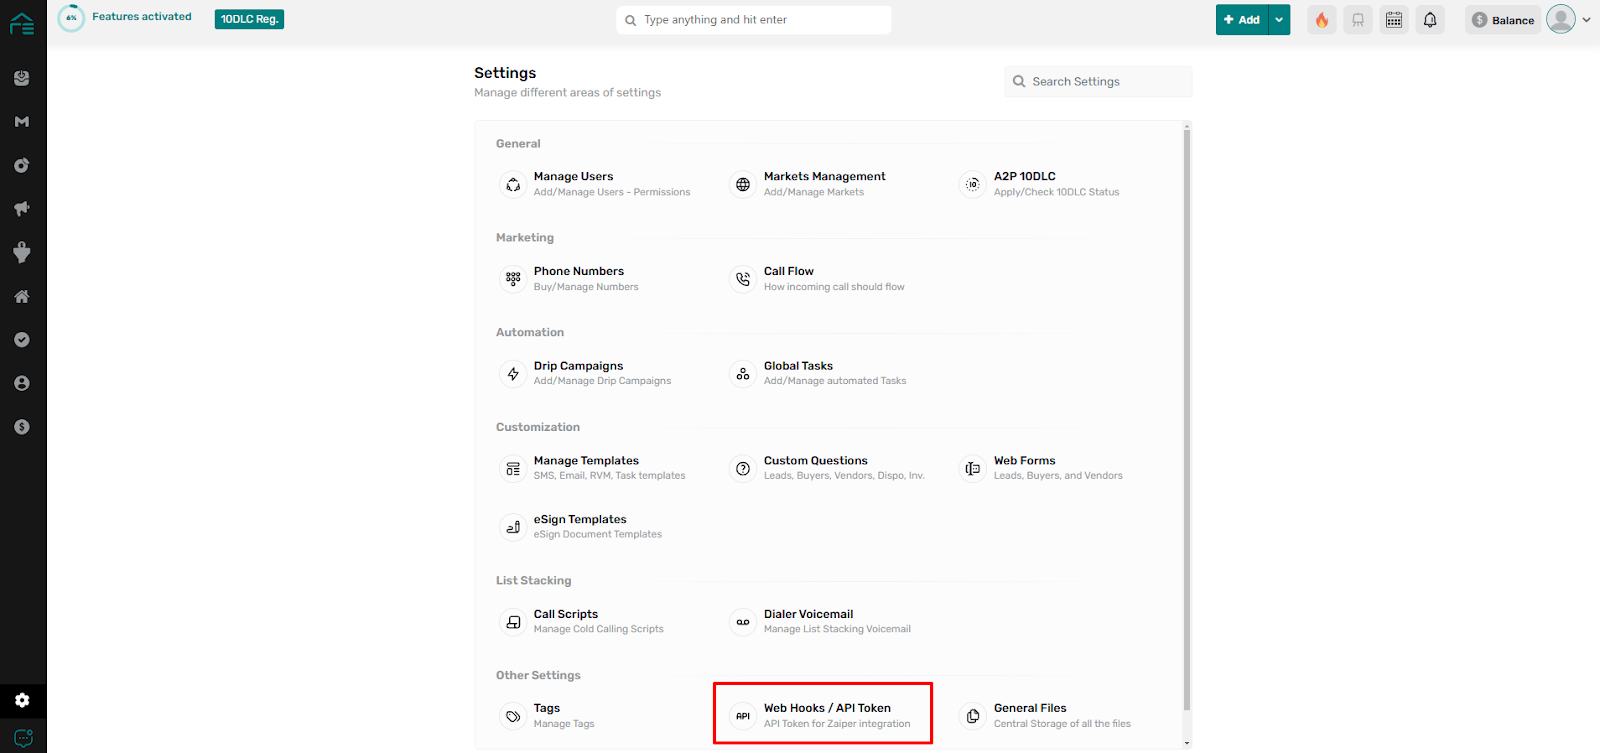Screen dimensions: 1600x753
Task: Open the home logo in sidebar
Action: [22, 23]
